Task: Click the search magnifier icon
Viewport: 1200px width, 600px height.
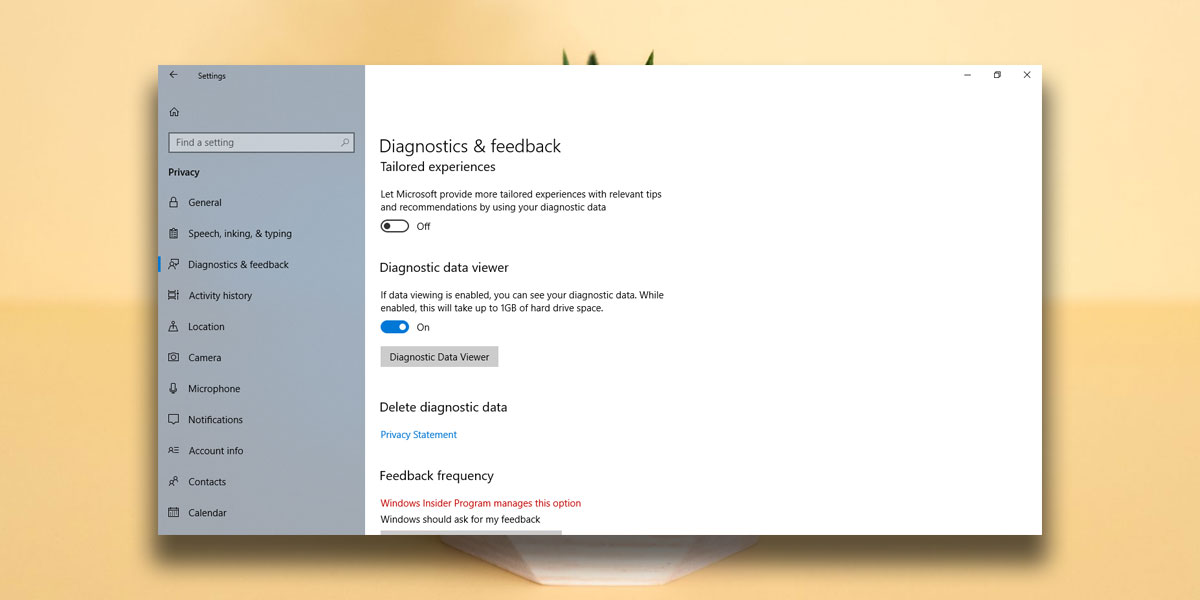Action: (346, 142)
